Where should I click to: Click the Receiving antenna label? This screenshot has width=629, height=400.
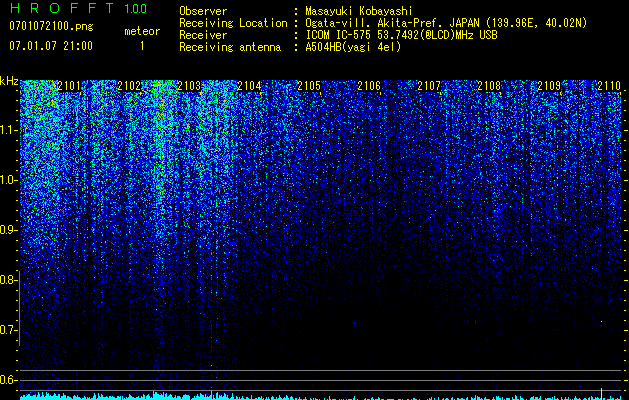(230, 47)
